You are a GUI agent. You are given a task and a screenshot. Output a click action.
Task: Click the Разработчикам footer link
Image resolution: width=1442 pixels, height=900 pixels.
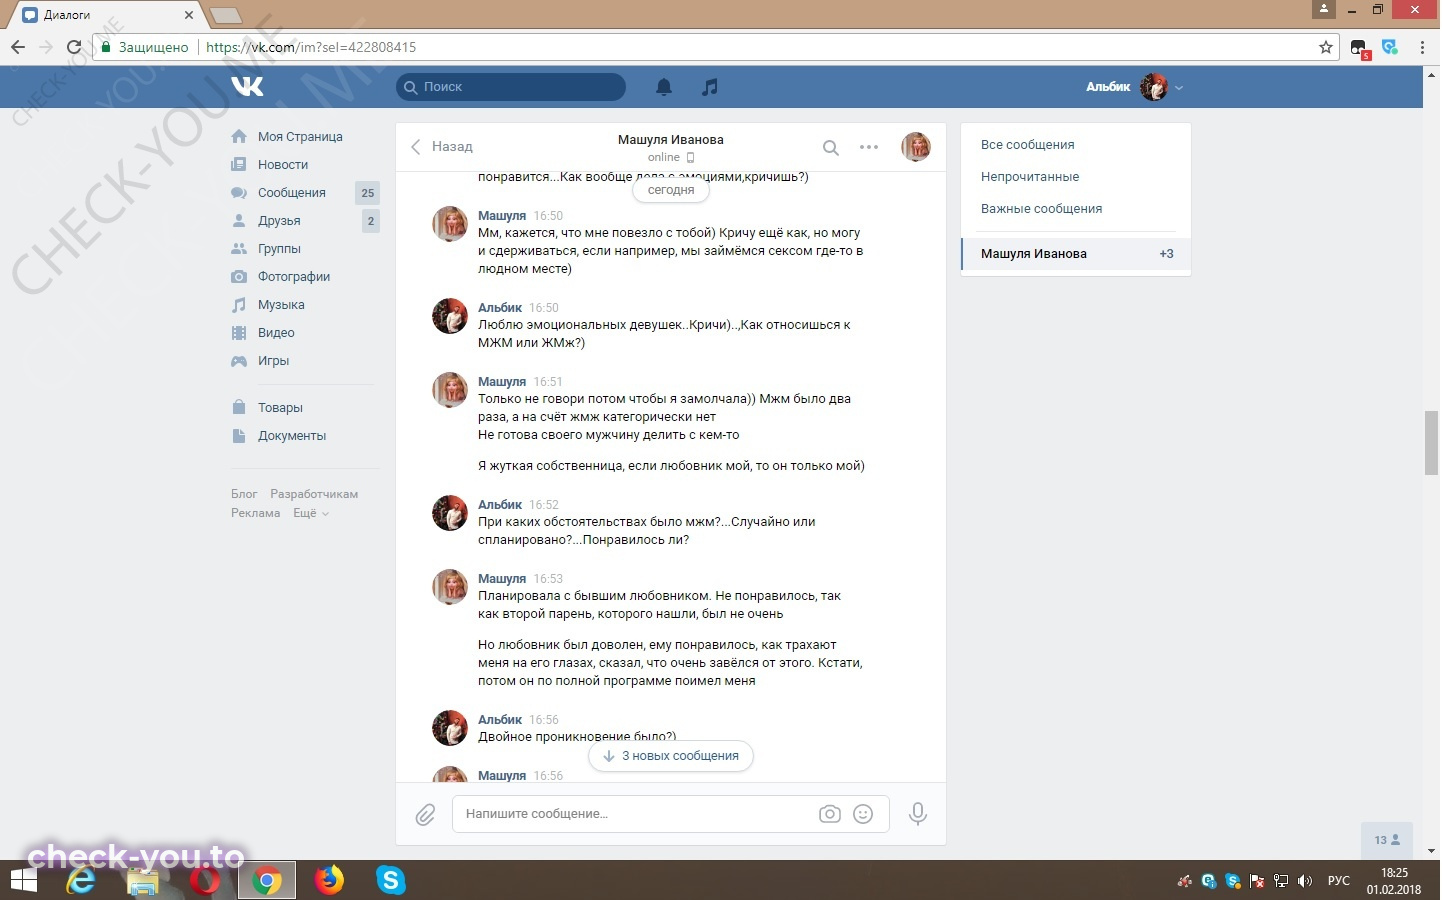(x=314, y=494)
